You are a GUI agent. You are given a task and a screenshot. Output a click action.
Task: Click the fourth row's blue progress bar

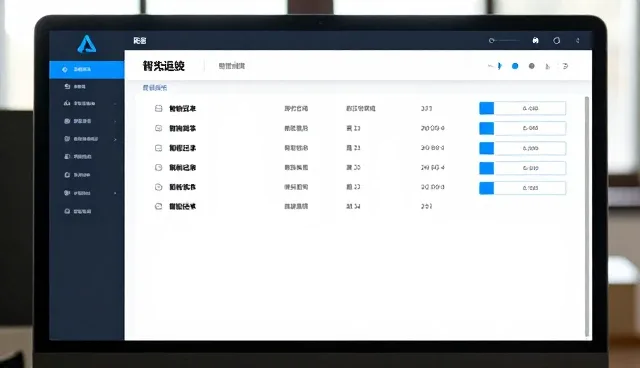(522, 168)
